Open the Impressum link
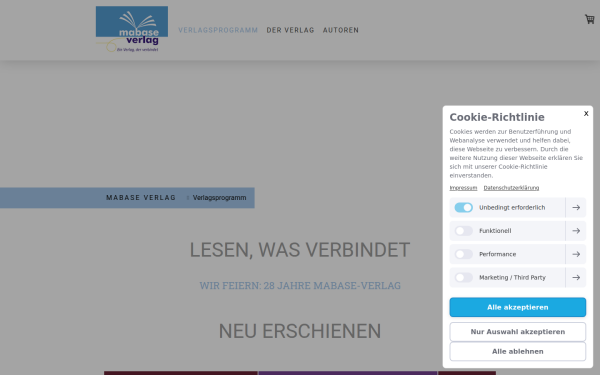600x375 pixels. point(463,188)
